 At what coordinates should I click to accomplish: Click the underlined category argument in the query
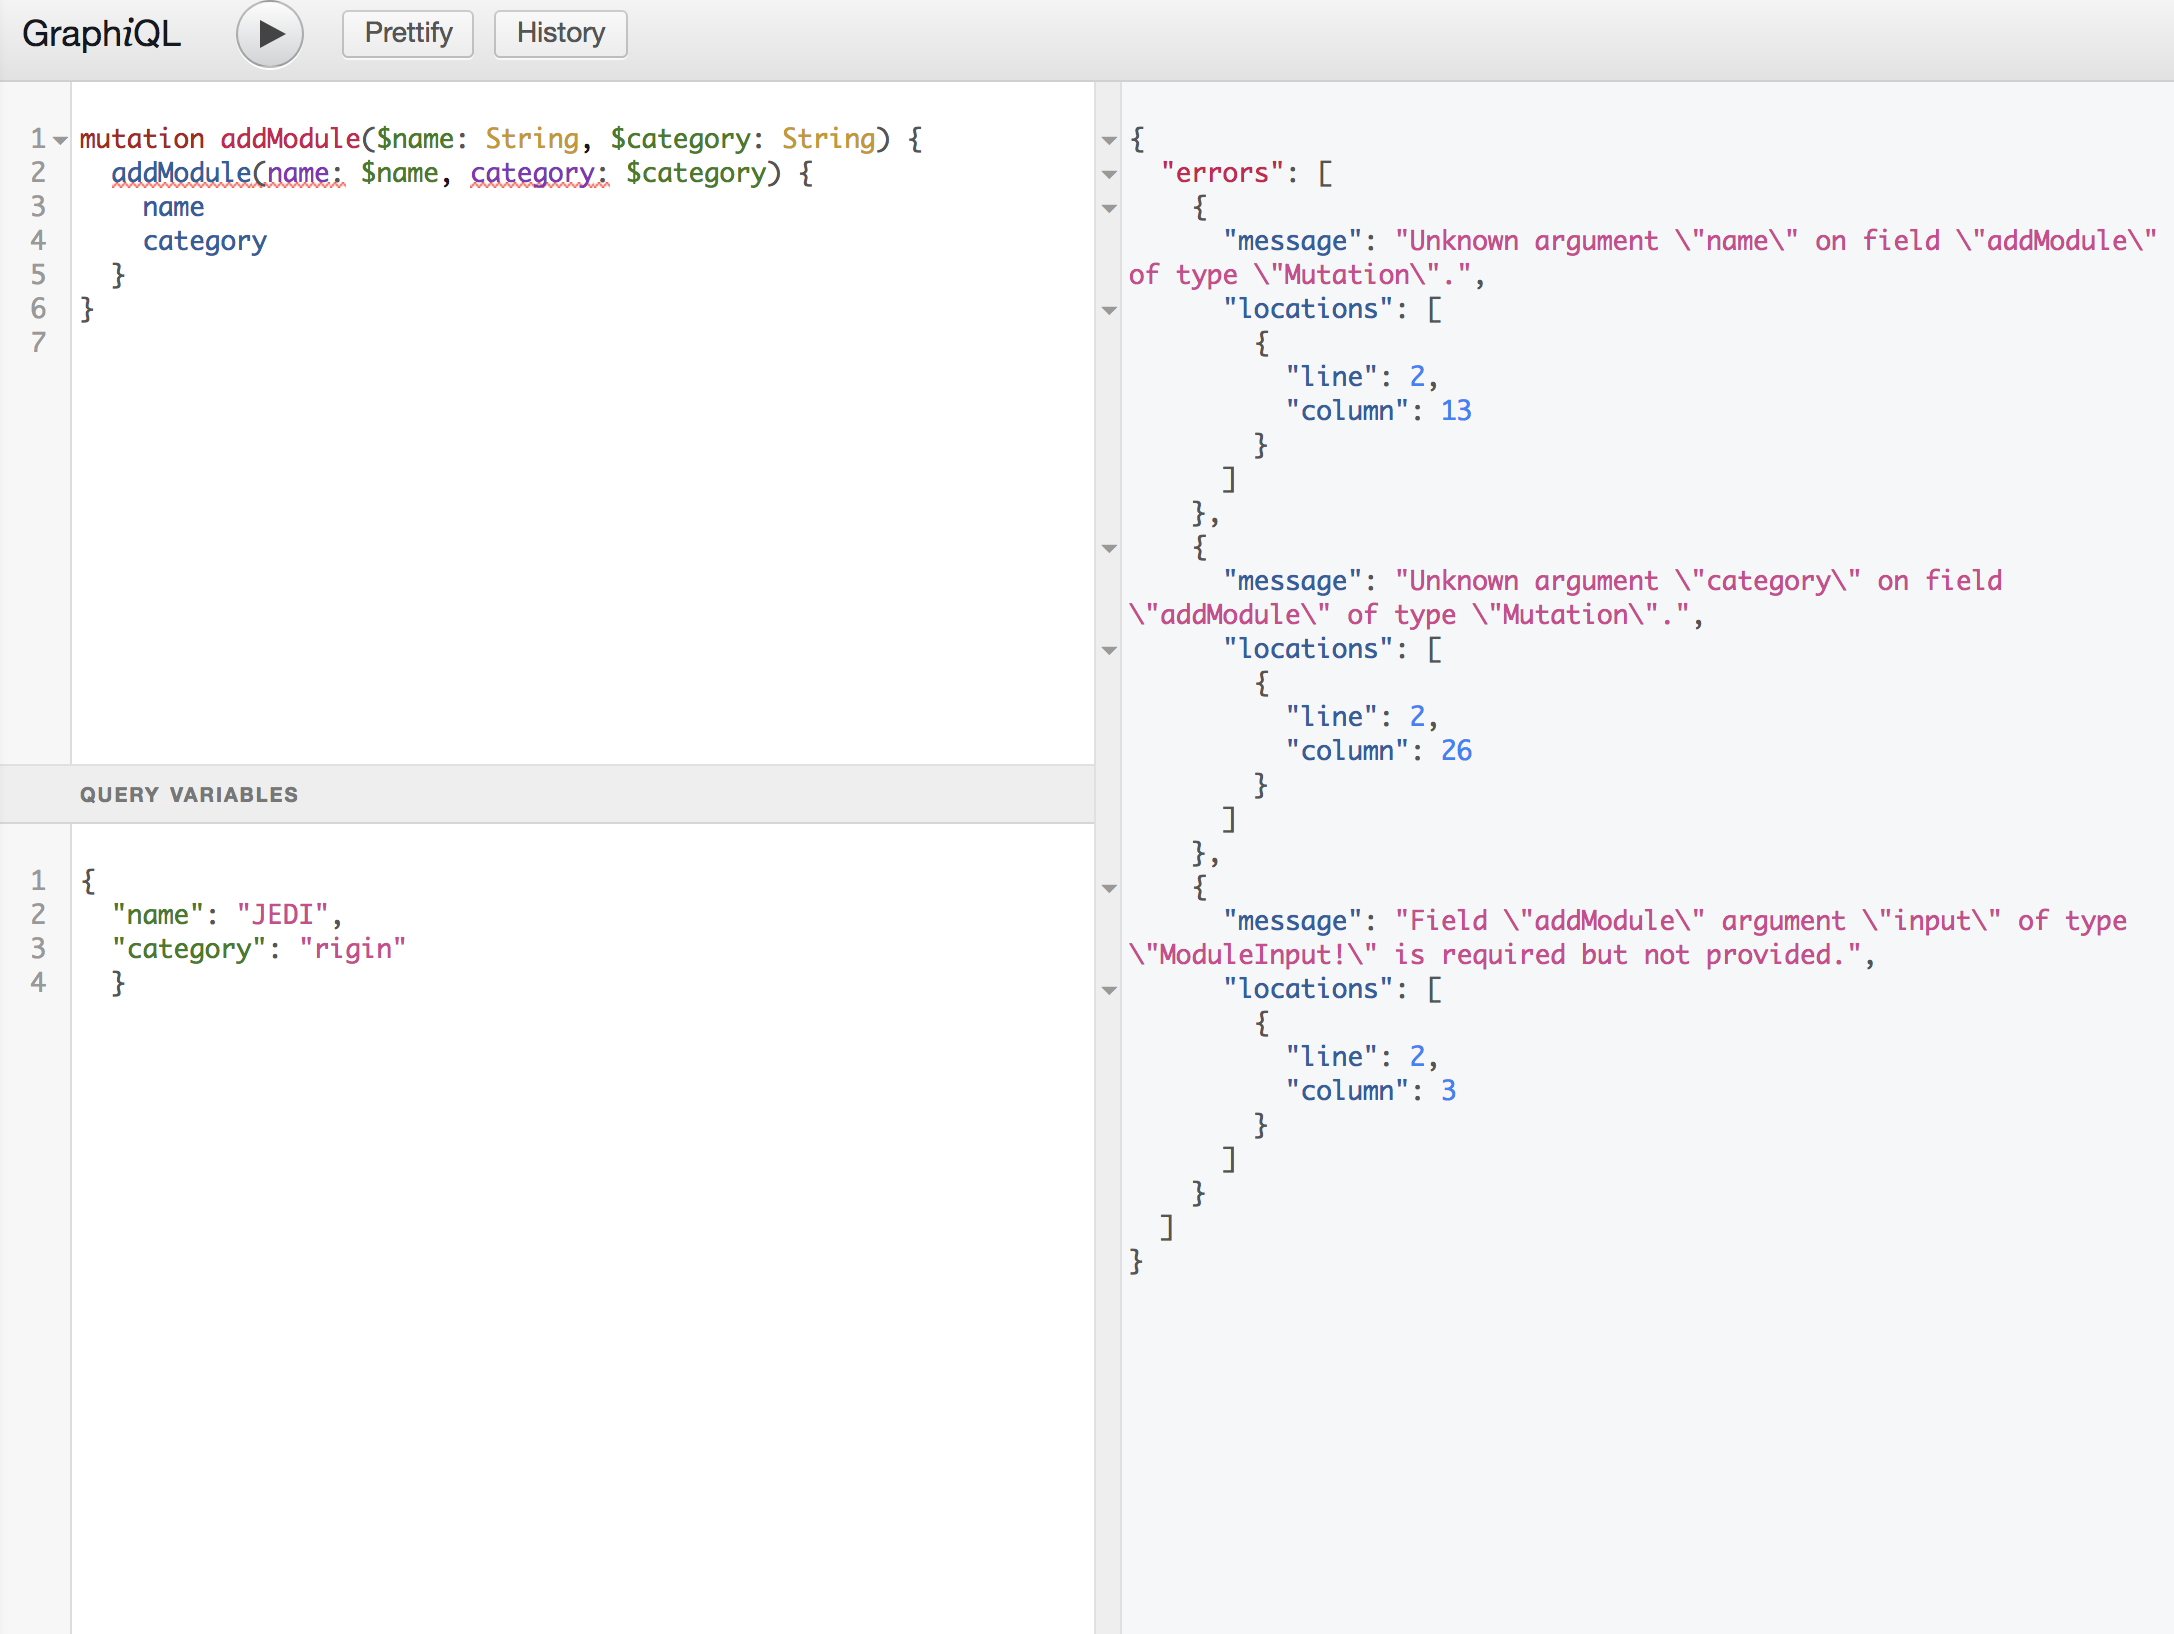pos(534,173)
